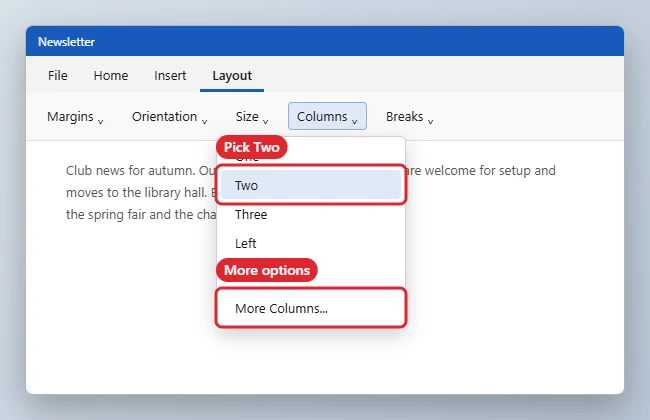The image size is (650, 420).
Task: Collapse the Columns dropdown
Action: (x=327, y=117)
